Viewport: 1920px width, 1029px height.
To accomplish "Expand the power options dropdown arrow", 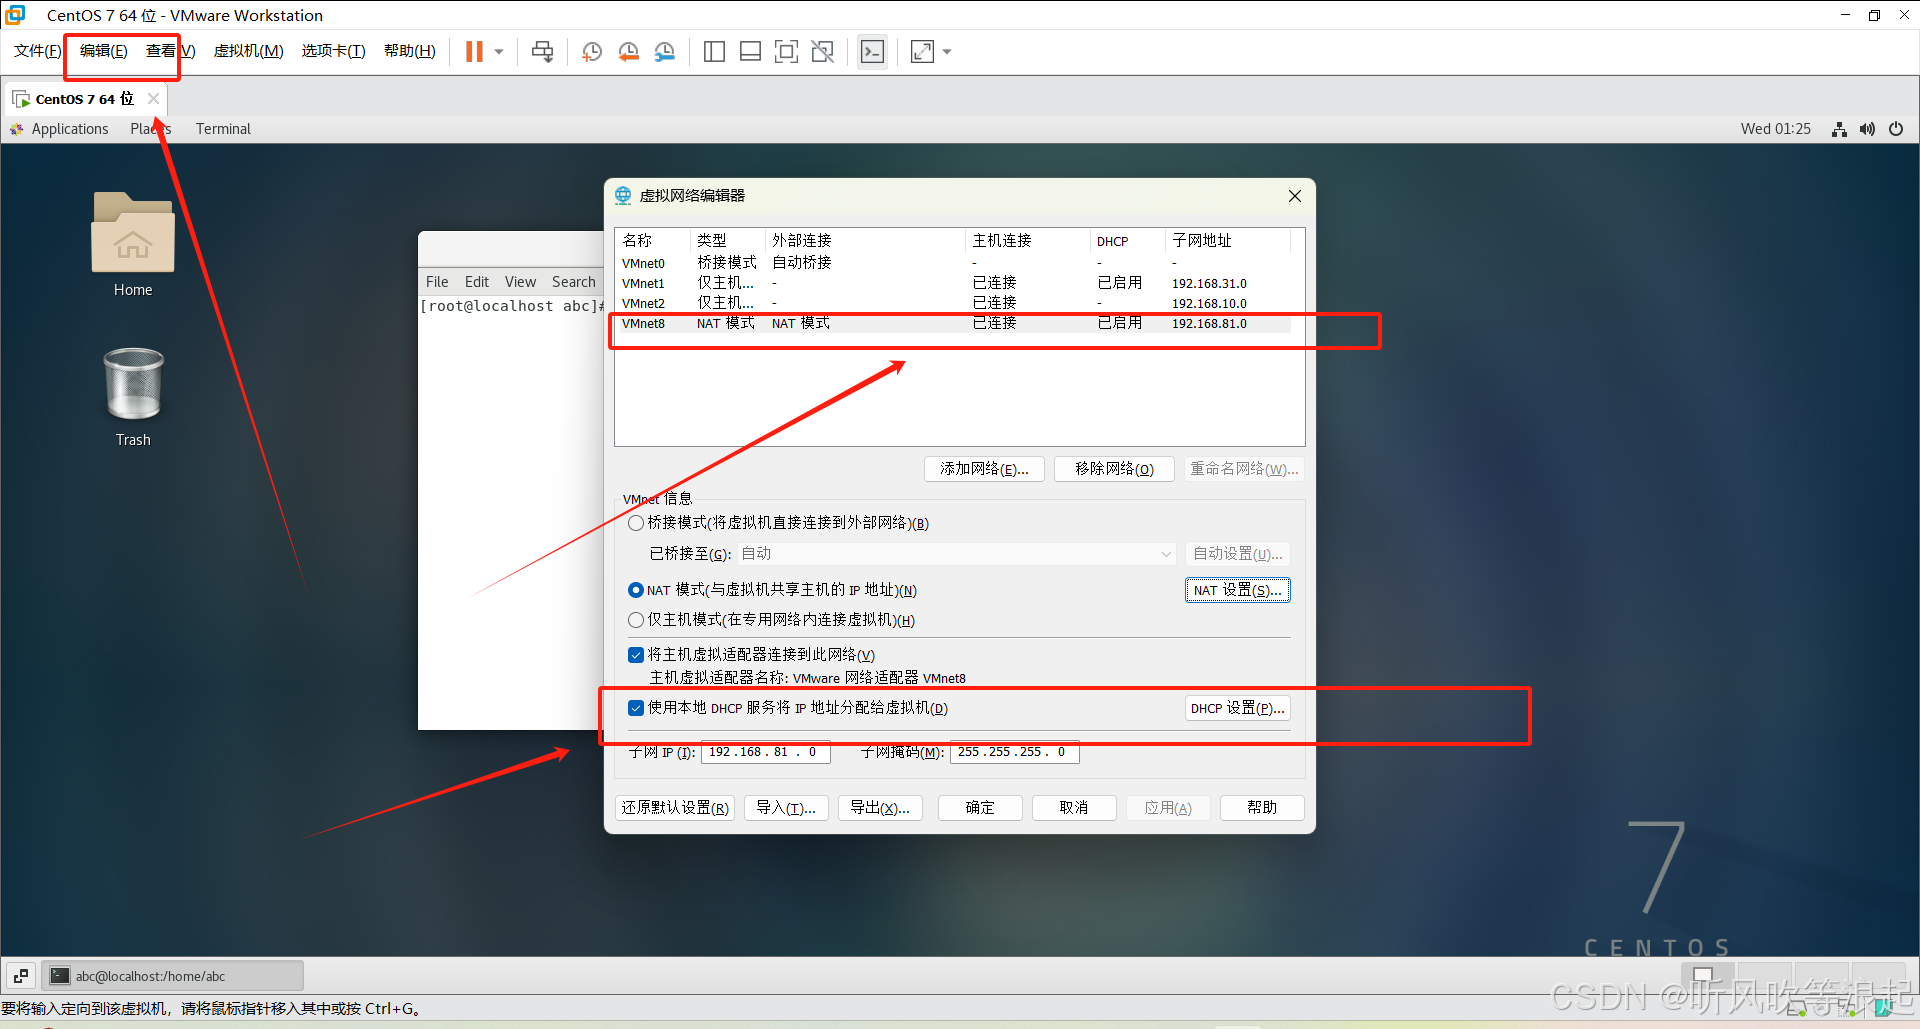I will click(x=499, y=52).
